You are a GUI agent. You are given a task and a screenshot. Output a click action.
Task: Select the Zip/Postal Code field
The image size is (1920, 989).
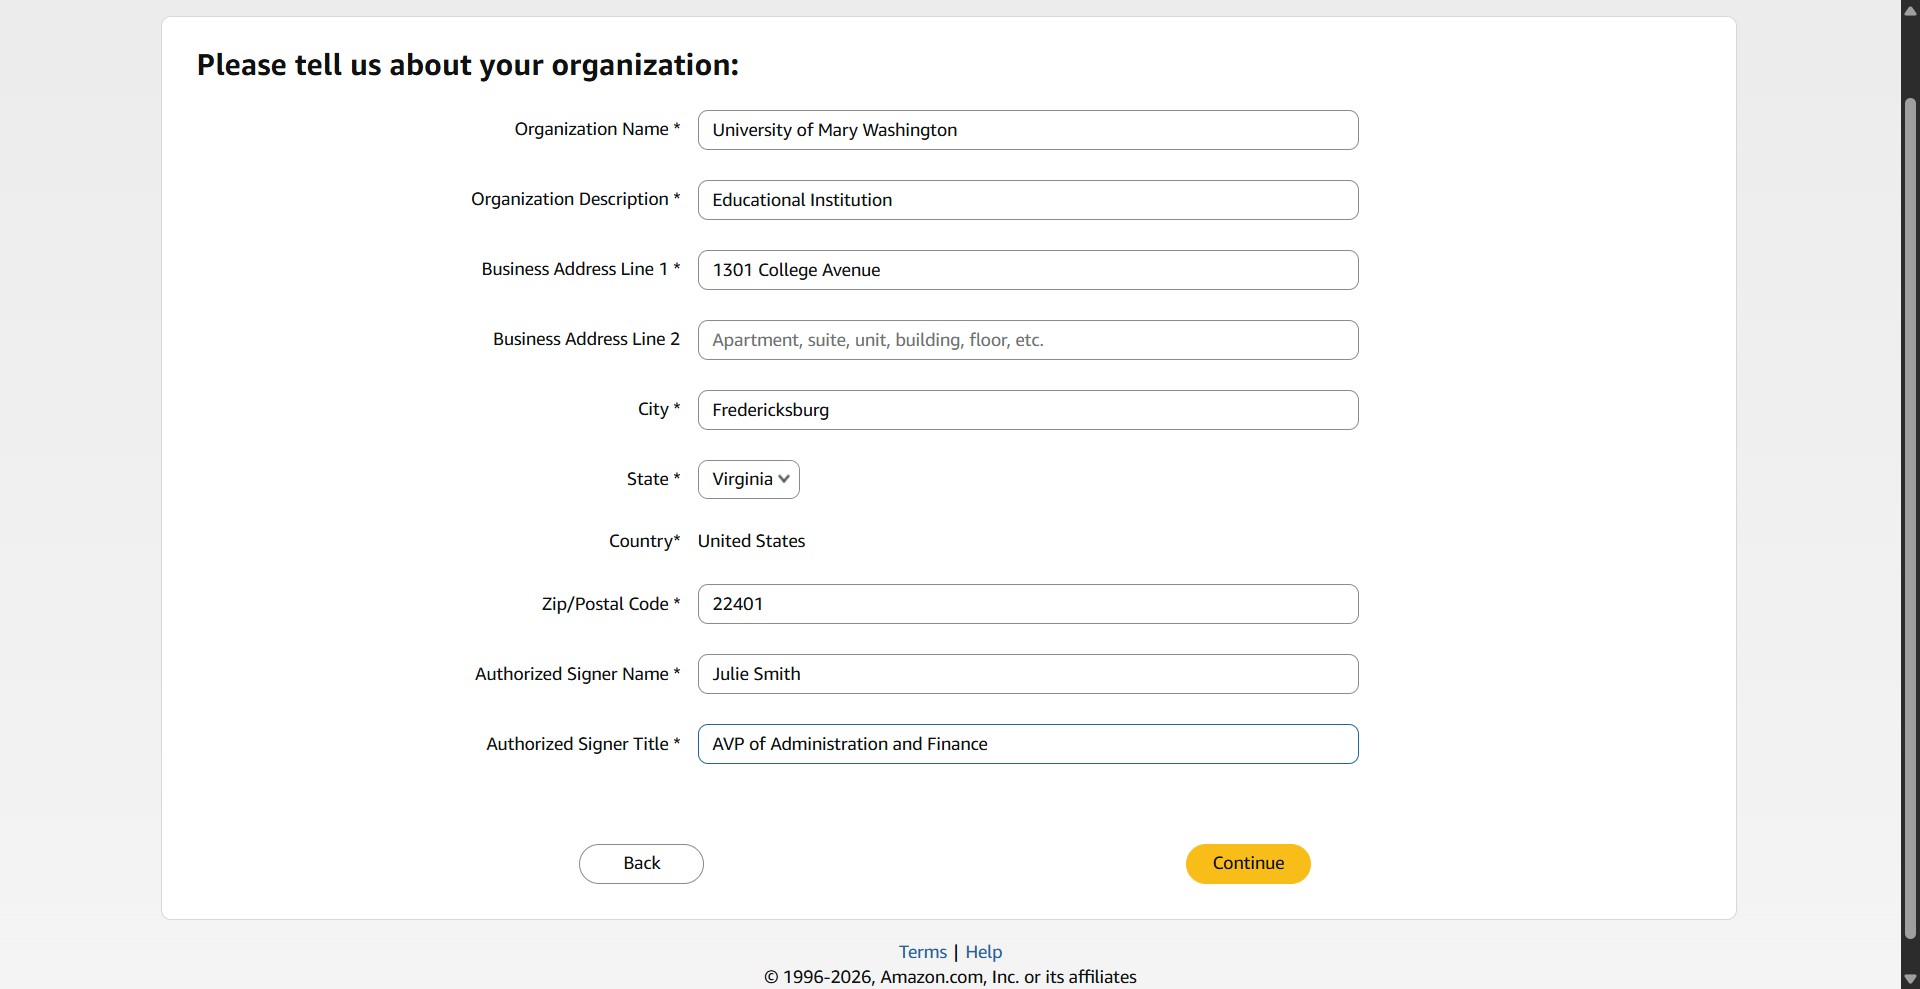coord(1028,603)
